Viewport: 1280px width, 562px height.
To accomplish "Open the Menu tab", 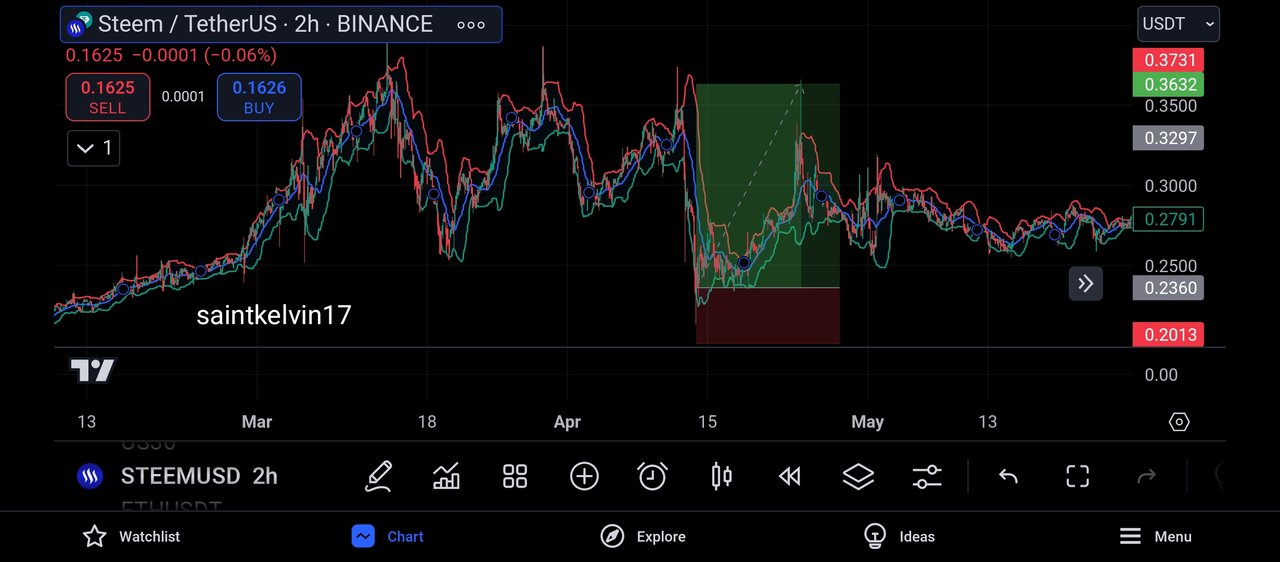I will tap(1155, 536).
